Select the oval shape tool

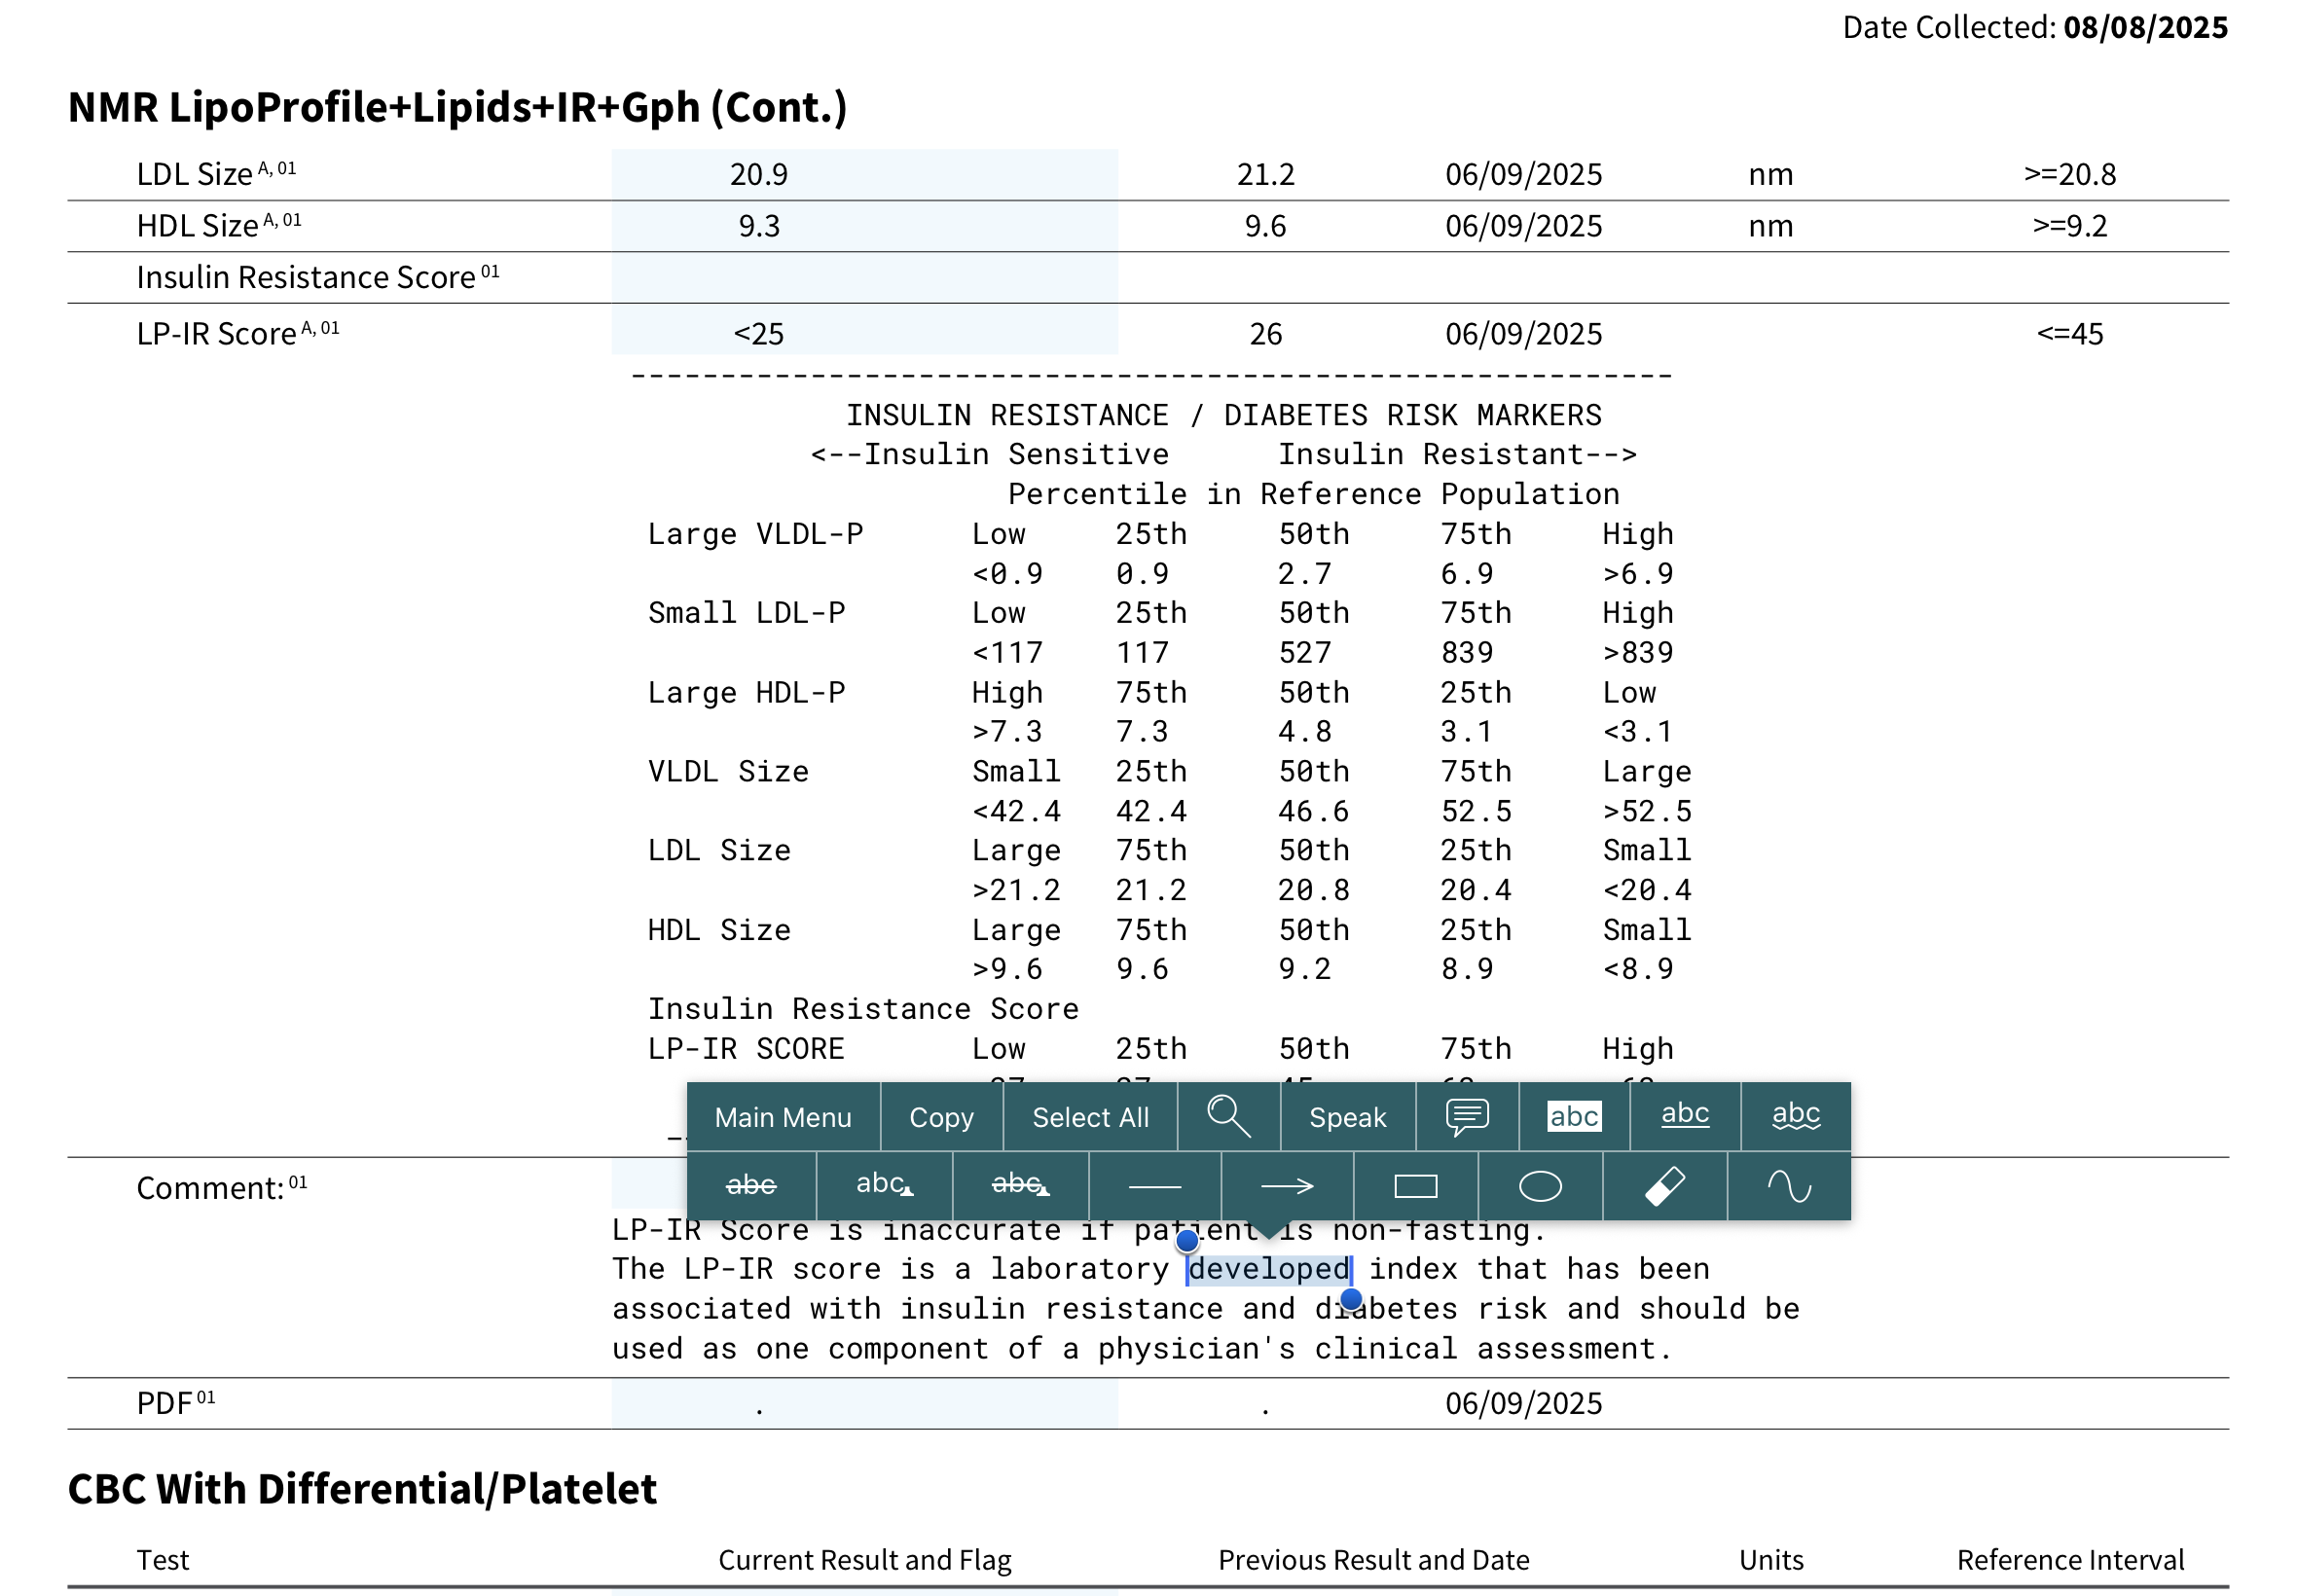pos(1539,1186)
